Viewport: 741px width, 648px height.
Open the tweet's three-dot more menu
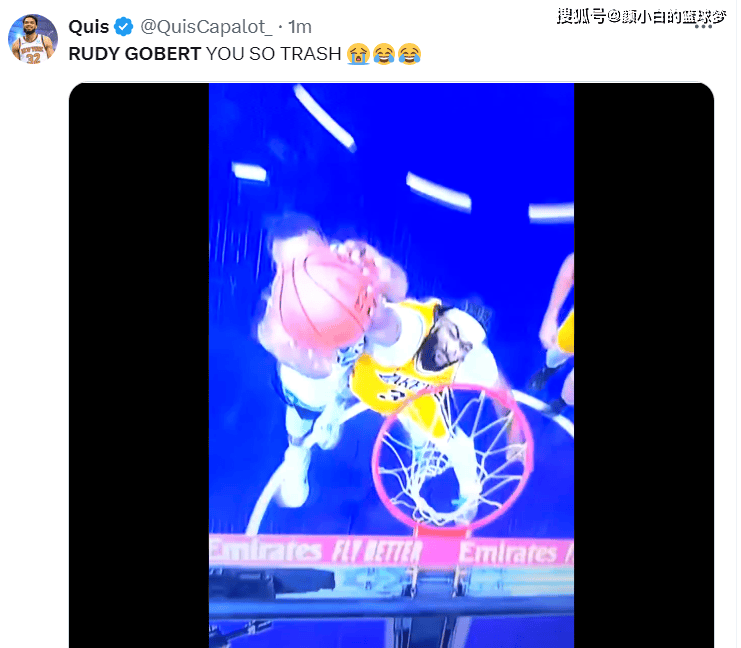point(703,27)
